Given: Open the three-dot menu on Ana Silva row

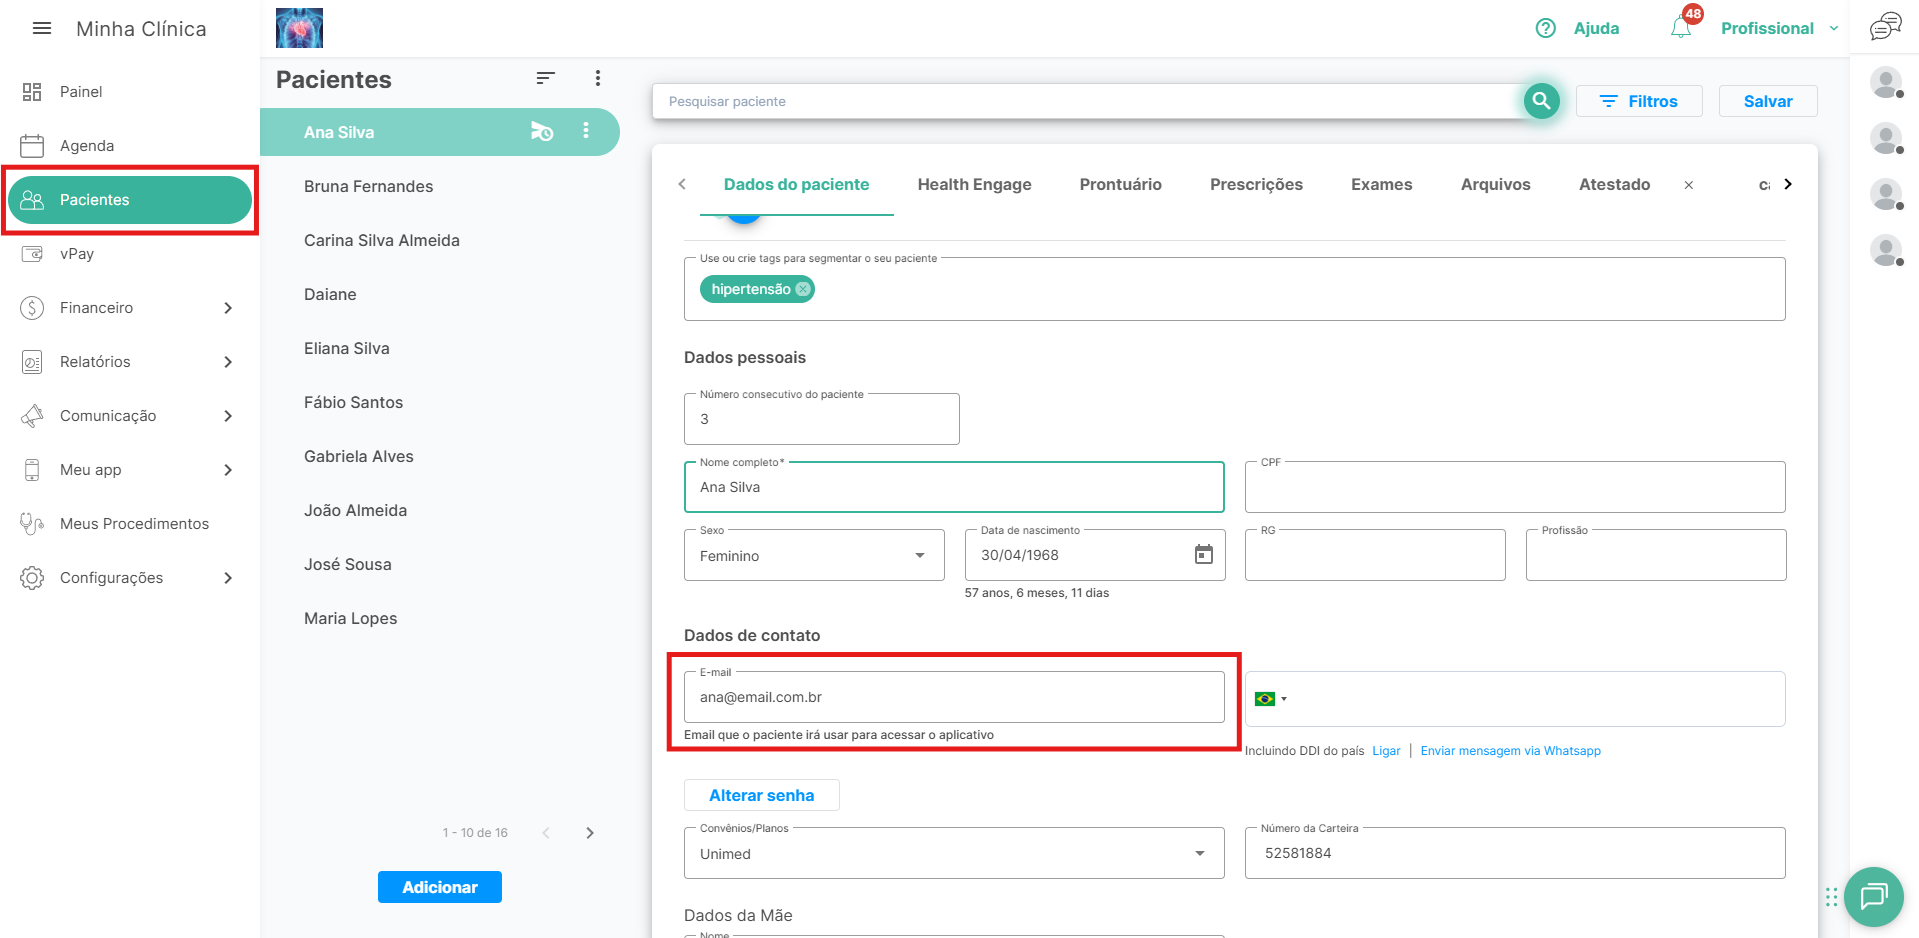Looking at the screenshot, I should [586, 131].
